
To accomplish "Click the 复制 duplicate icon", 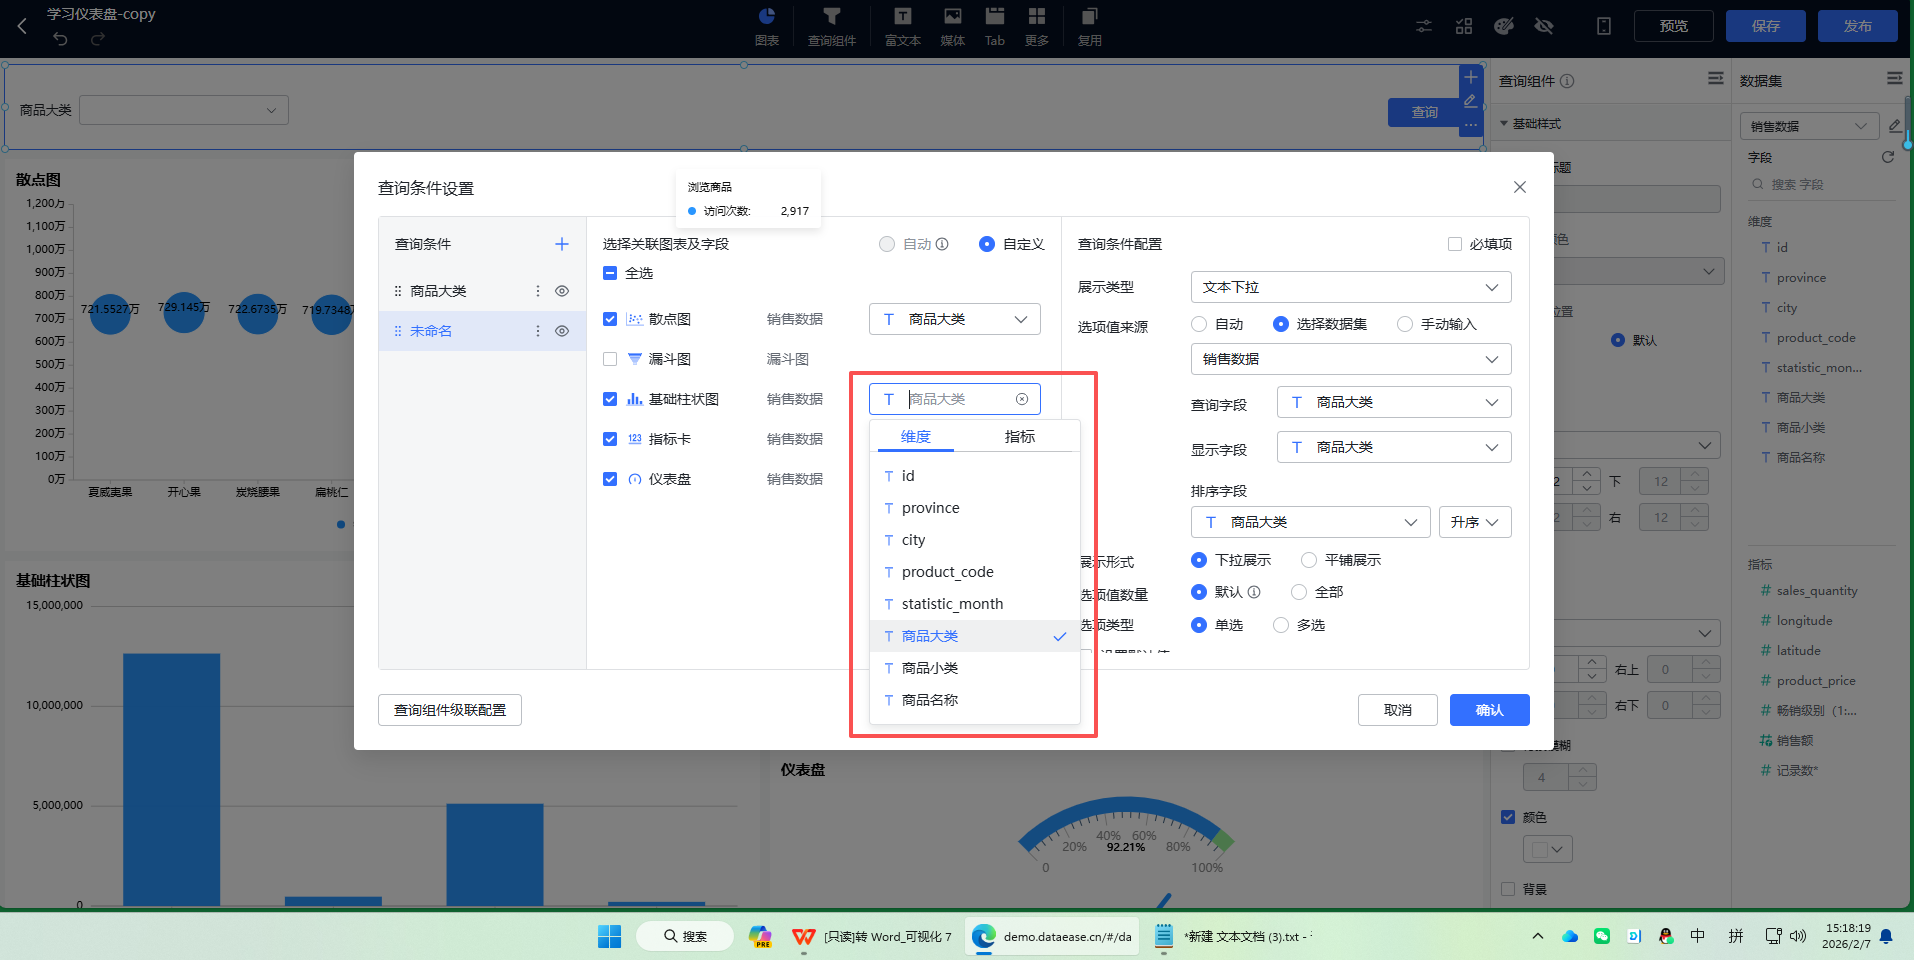I will pyautogui.click(x=1088, y=26).
